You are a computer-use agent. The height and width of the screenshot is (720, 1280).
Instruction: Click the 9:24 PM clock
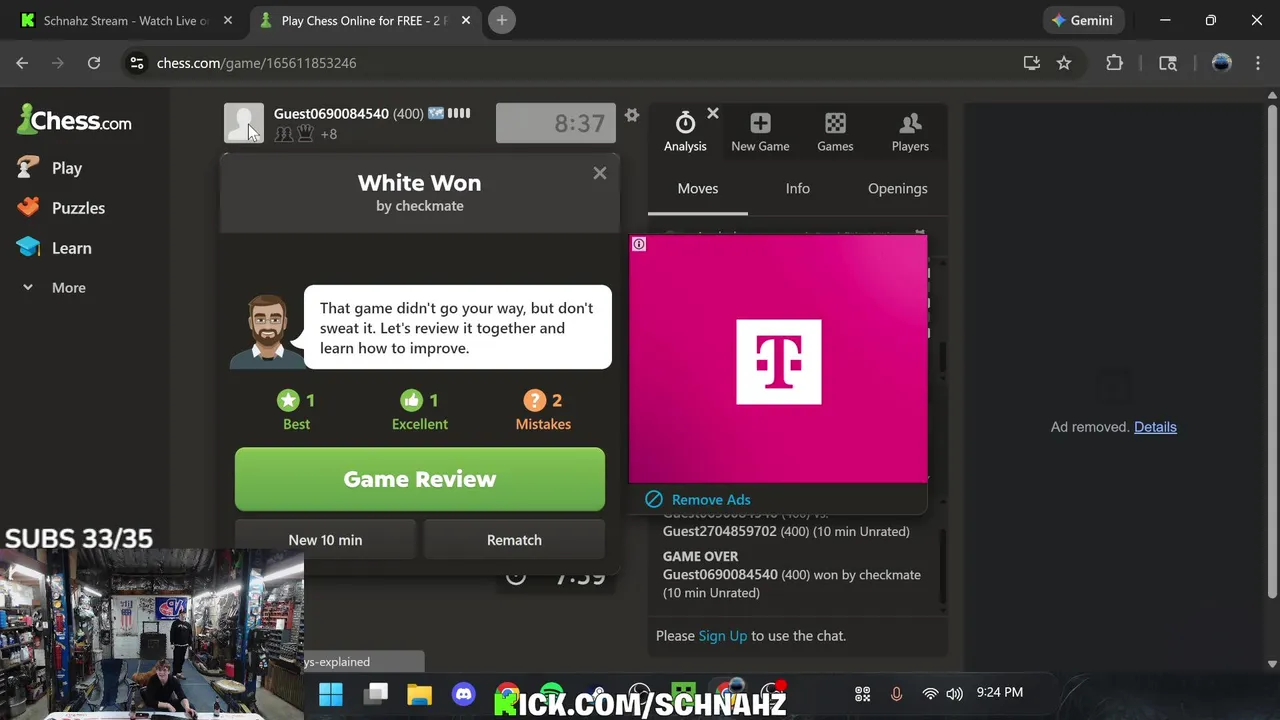click(999, 692)
